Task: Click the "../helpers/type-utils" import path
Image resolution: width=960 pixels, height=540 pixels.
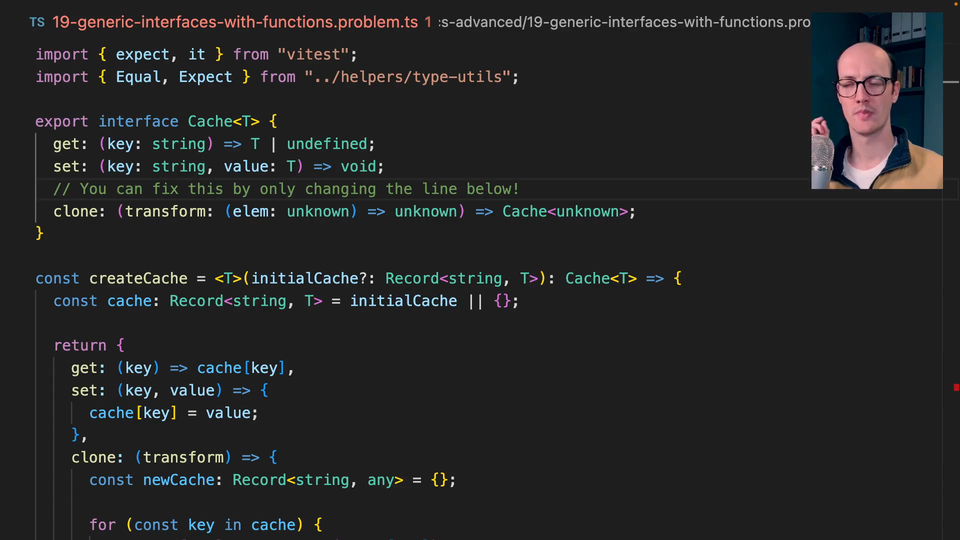Action: 408,77
